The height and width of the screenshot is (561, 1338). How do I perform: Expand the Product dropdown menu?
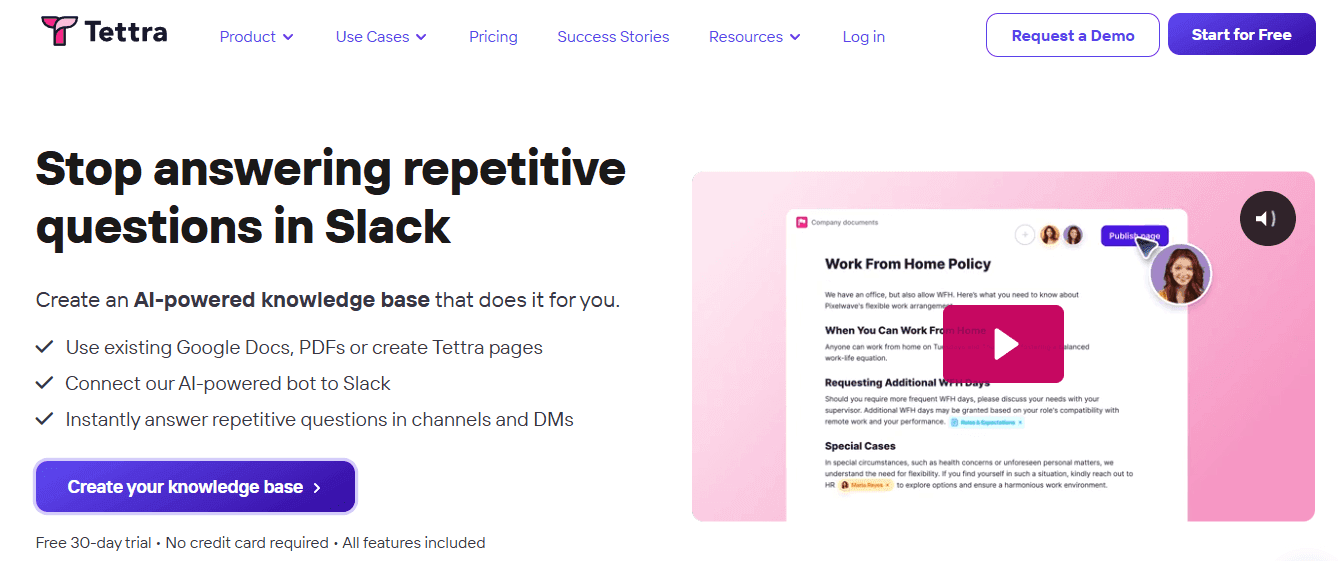tap(257, 37)
